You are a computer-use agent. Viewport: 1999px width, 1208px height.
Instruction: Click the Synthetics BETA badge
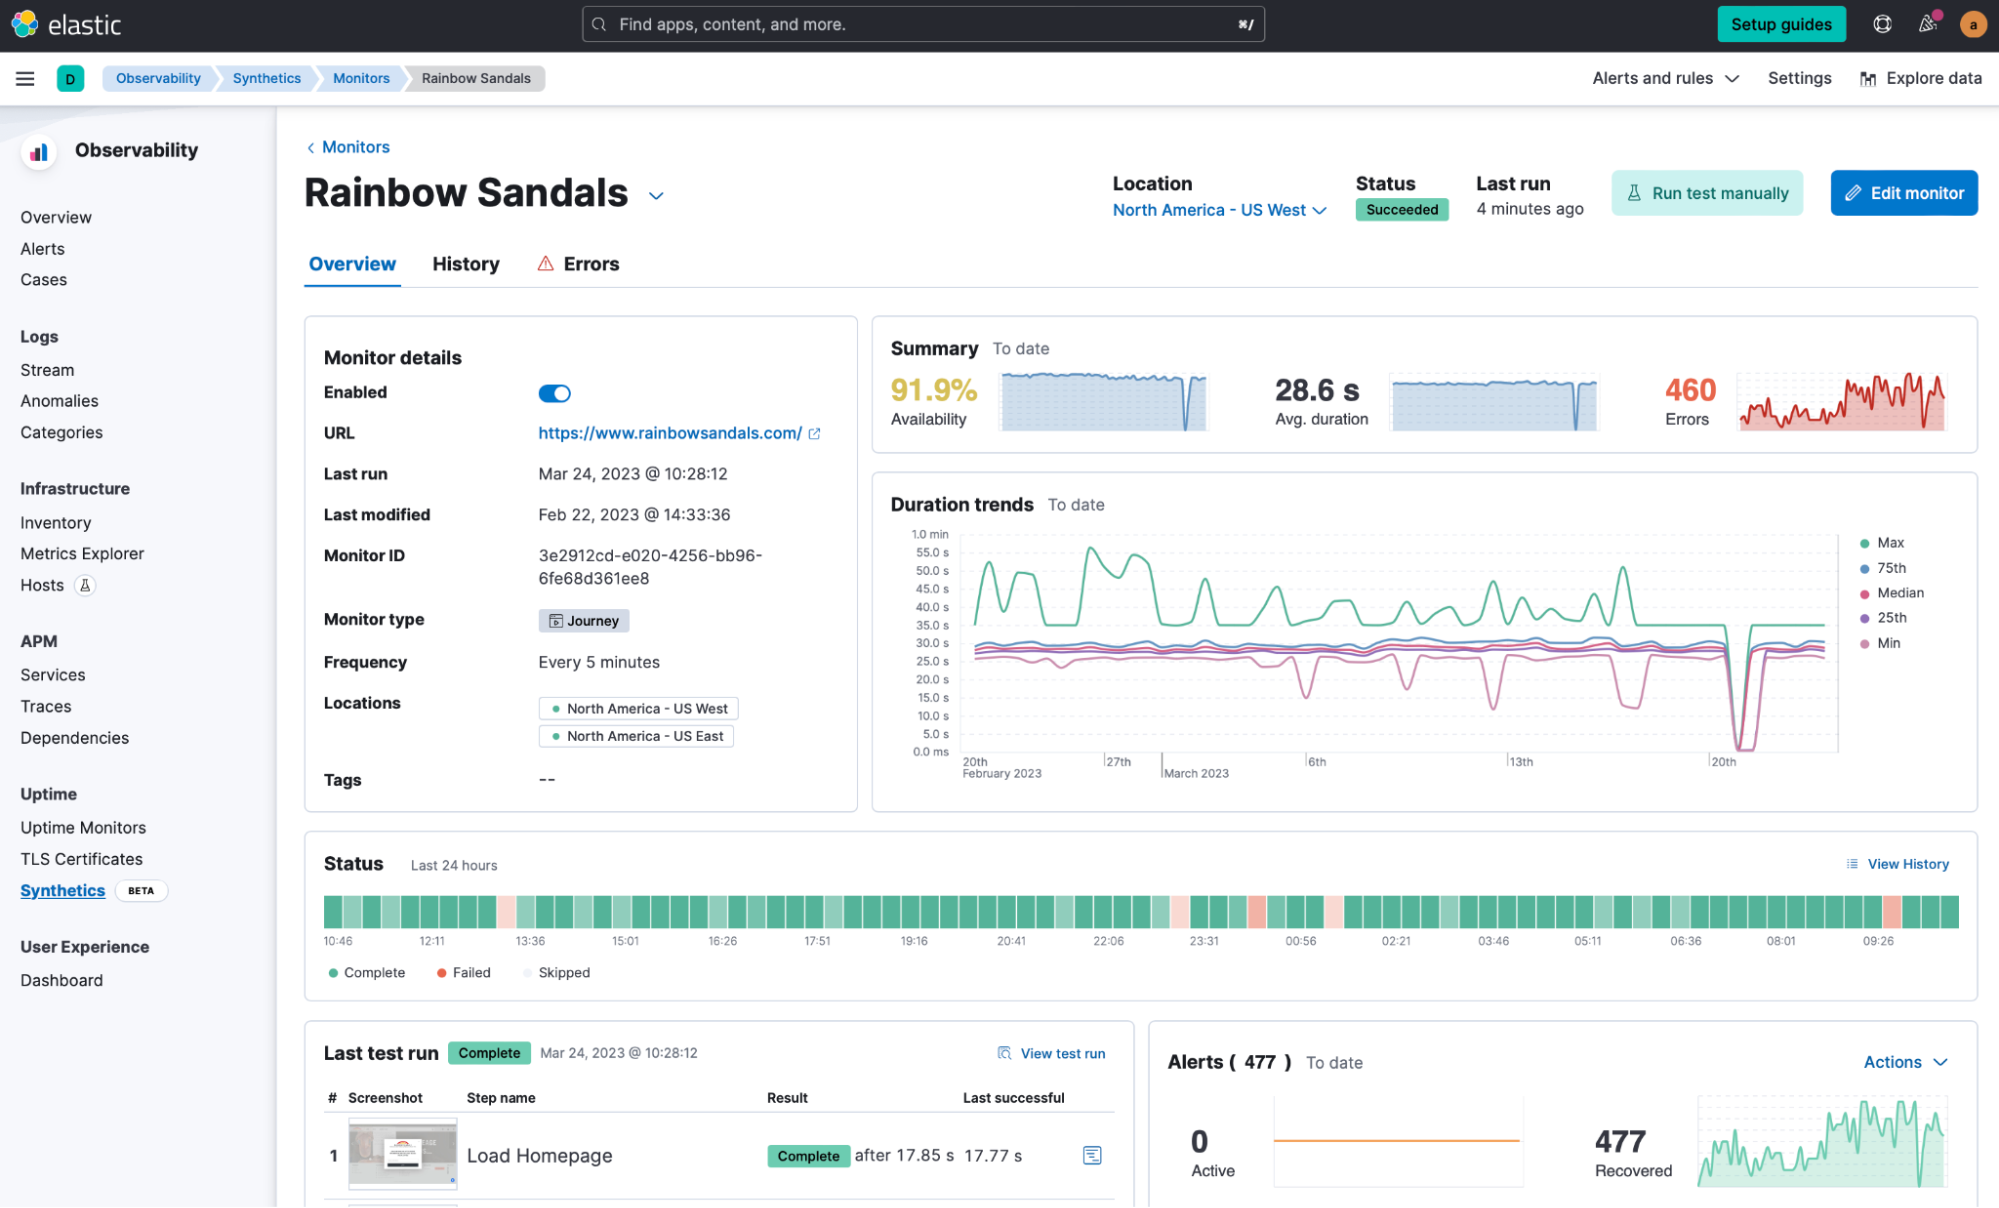[x=141, y=891]
